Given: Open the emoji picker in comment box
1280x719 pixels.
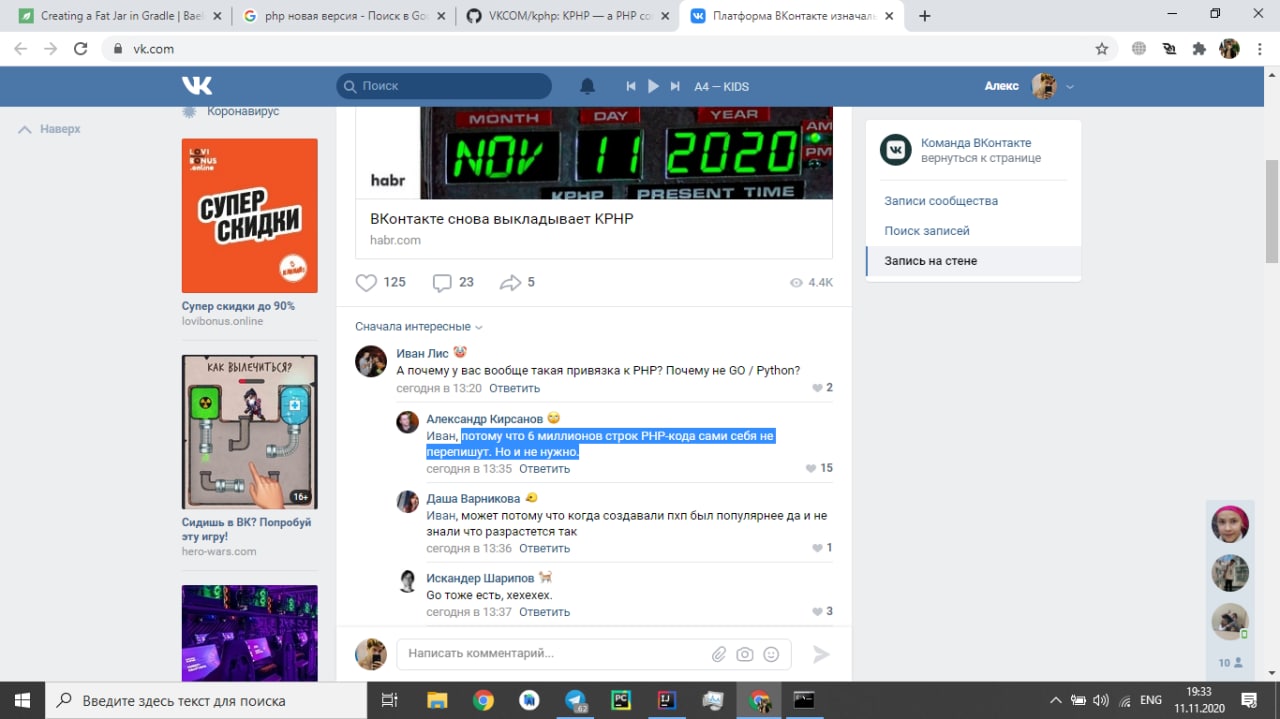Looking at the screenshot, I should point(771,654).
